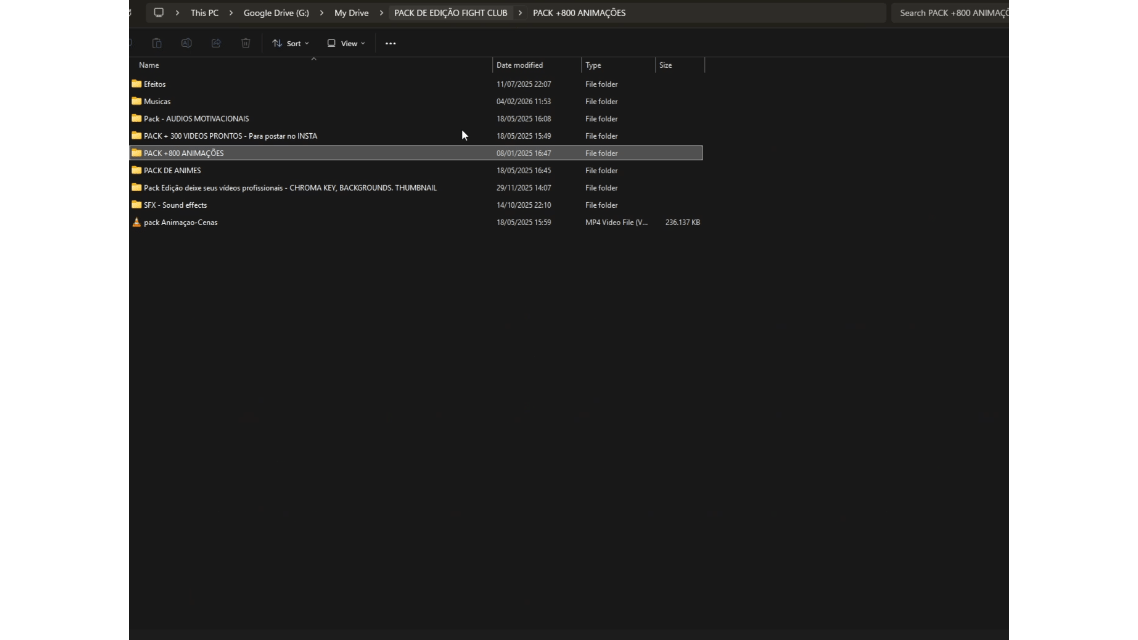This screenshot has width=1138, height=640.
Task: Go to PACK DE EDIÇÃO FIGHT CLUB breadcrumb
Action: point(451,13)
